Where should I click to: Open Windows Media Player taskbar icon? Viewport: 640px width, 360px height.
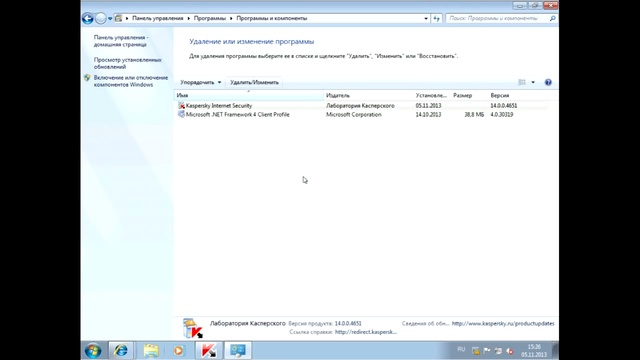coord(178,351)
